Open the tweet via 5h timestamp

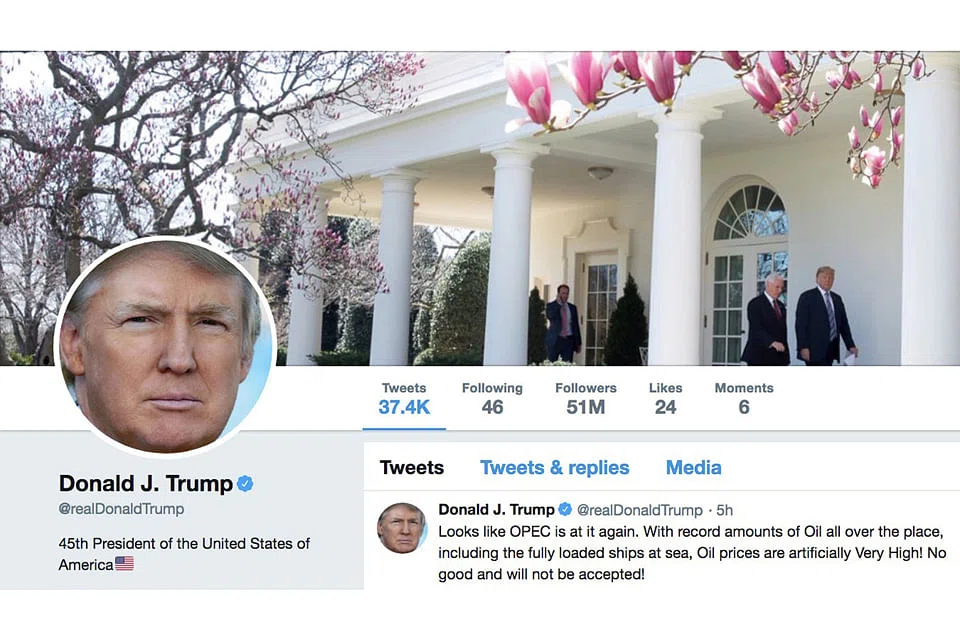725,510
